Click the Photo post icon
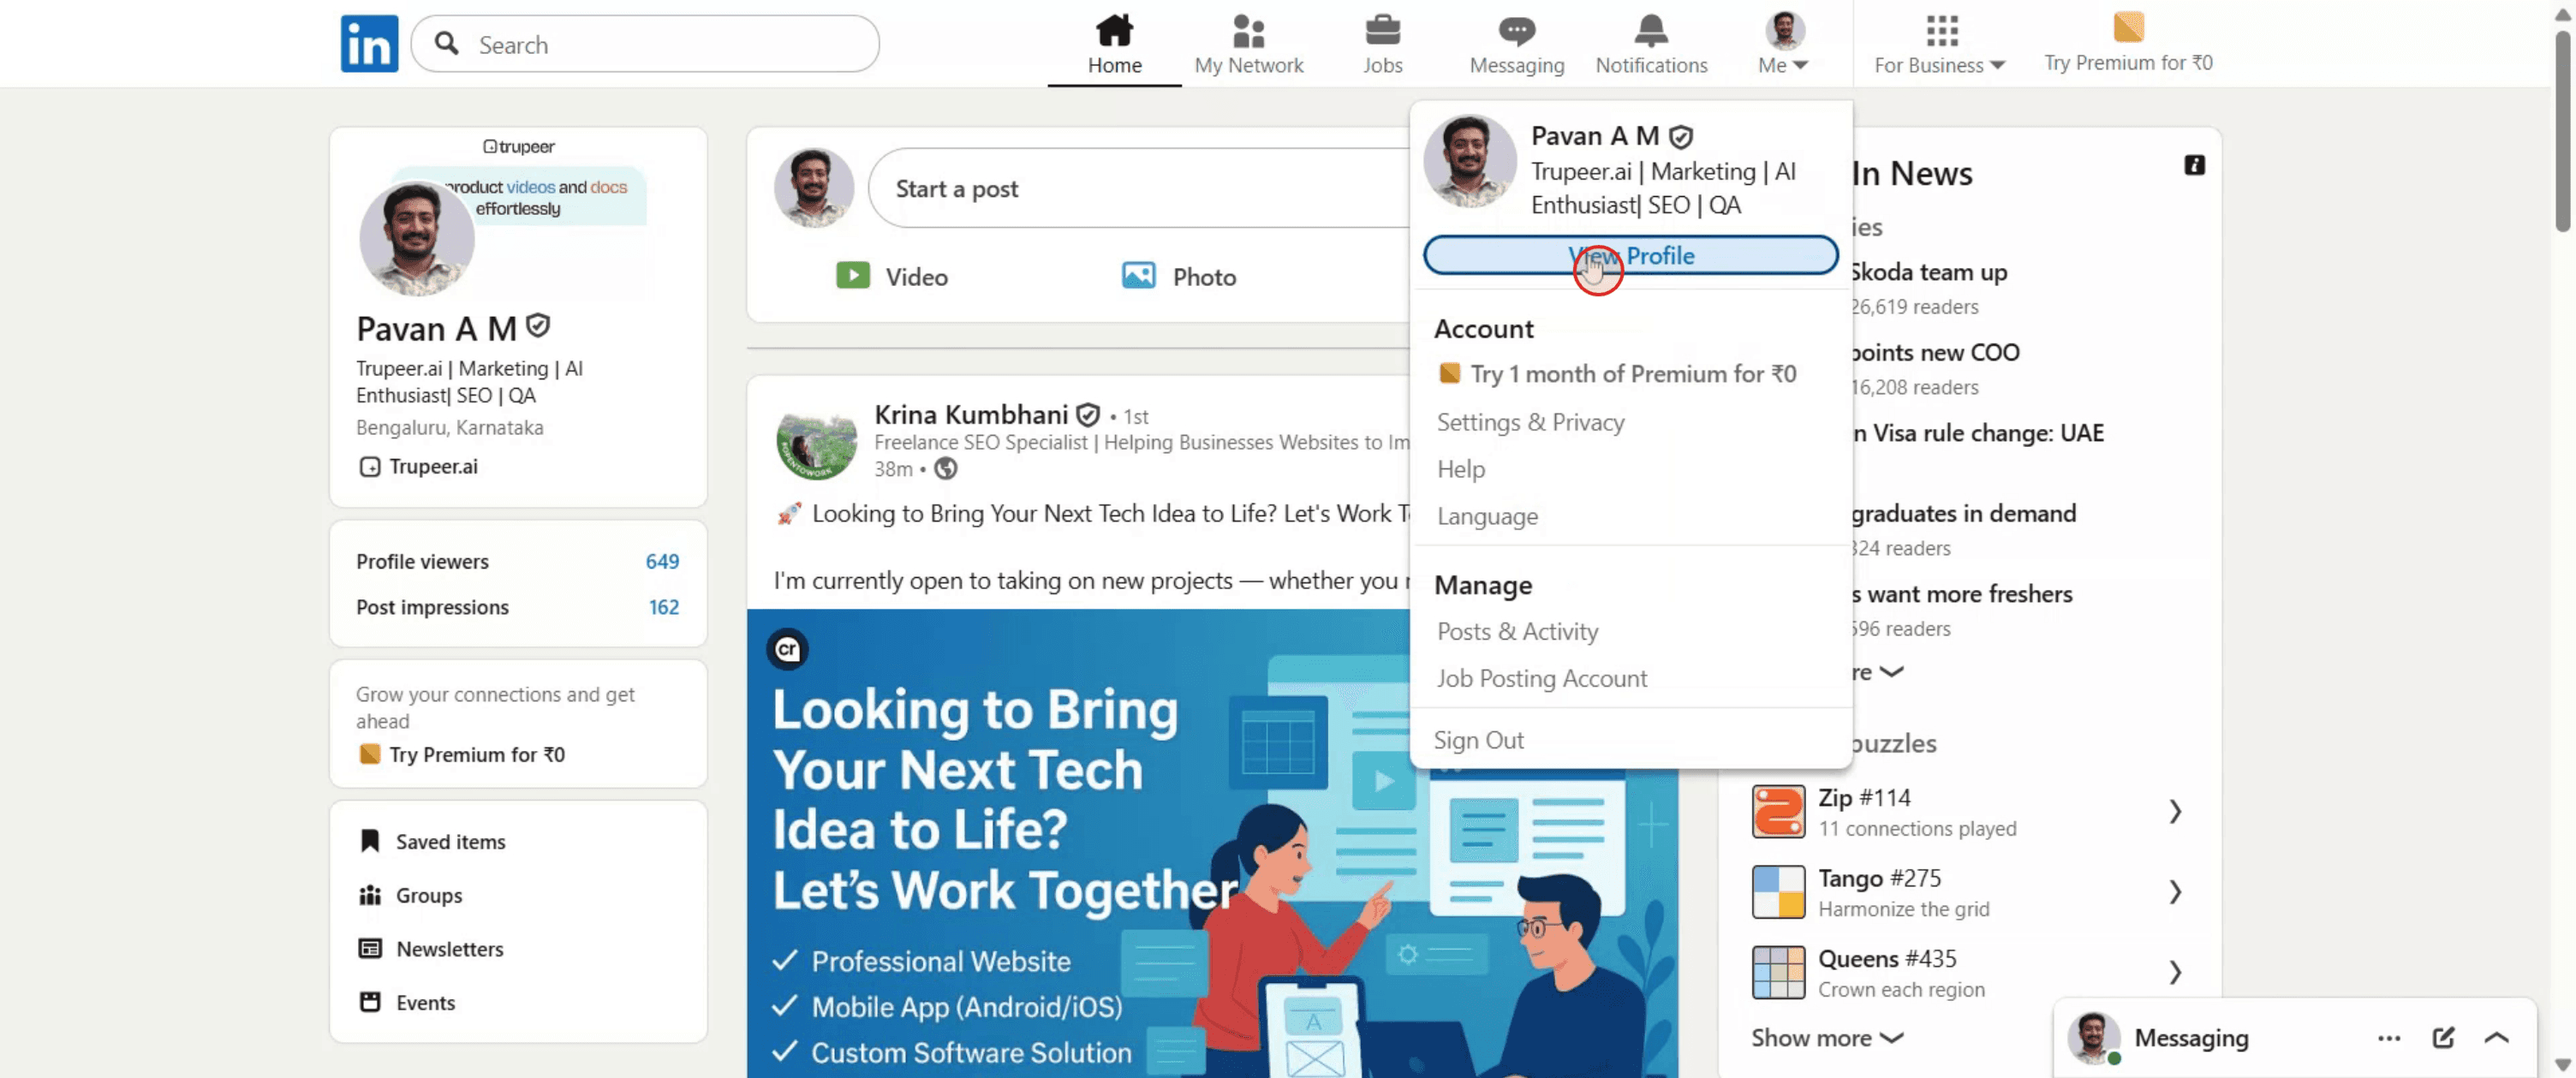This screenshot has width=2576, height=1078. point(1138,275)
